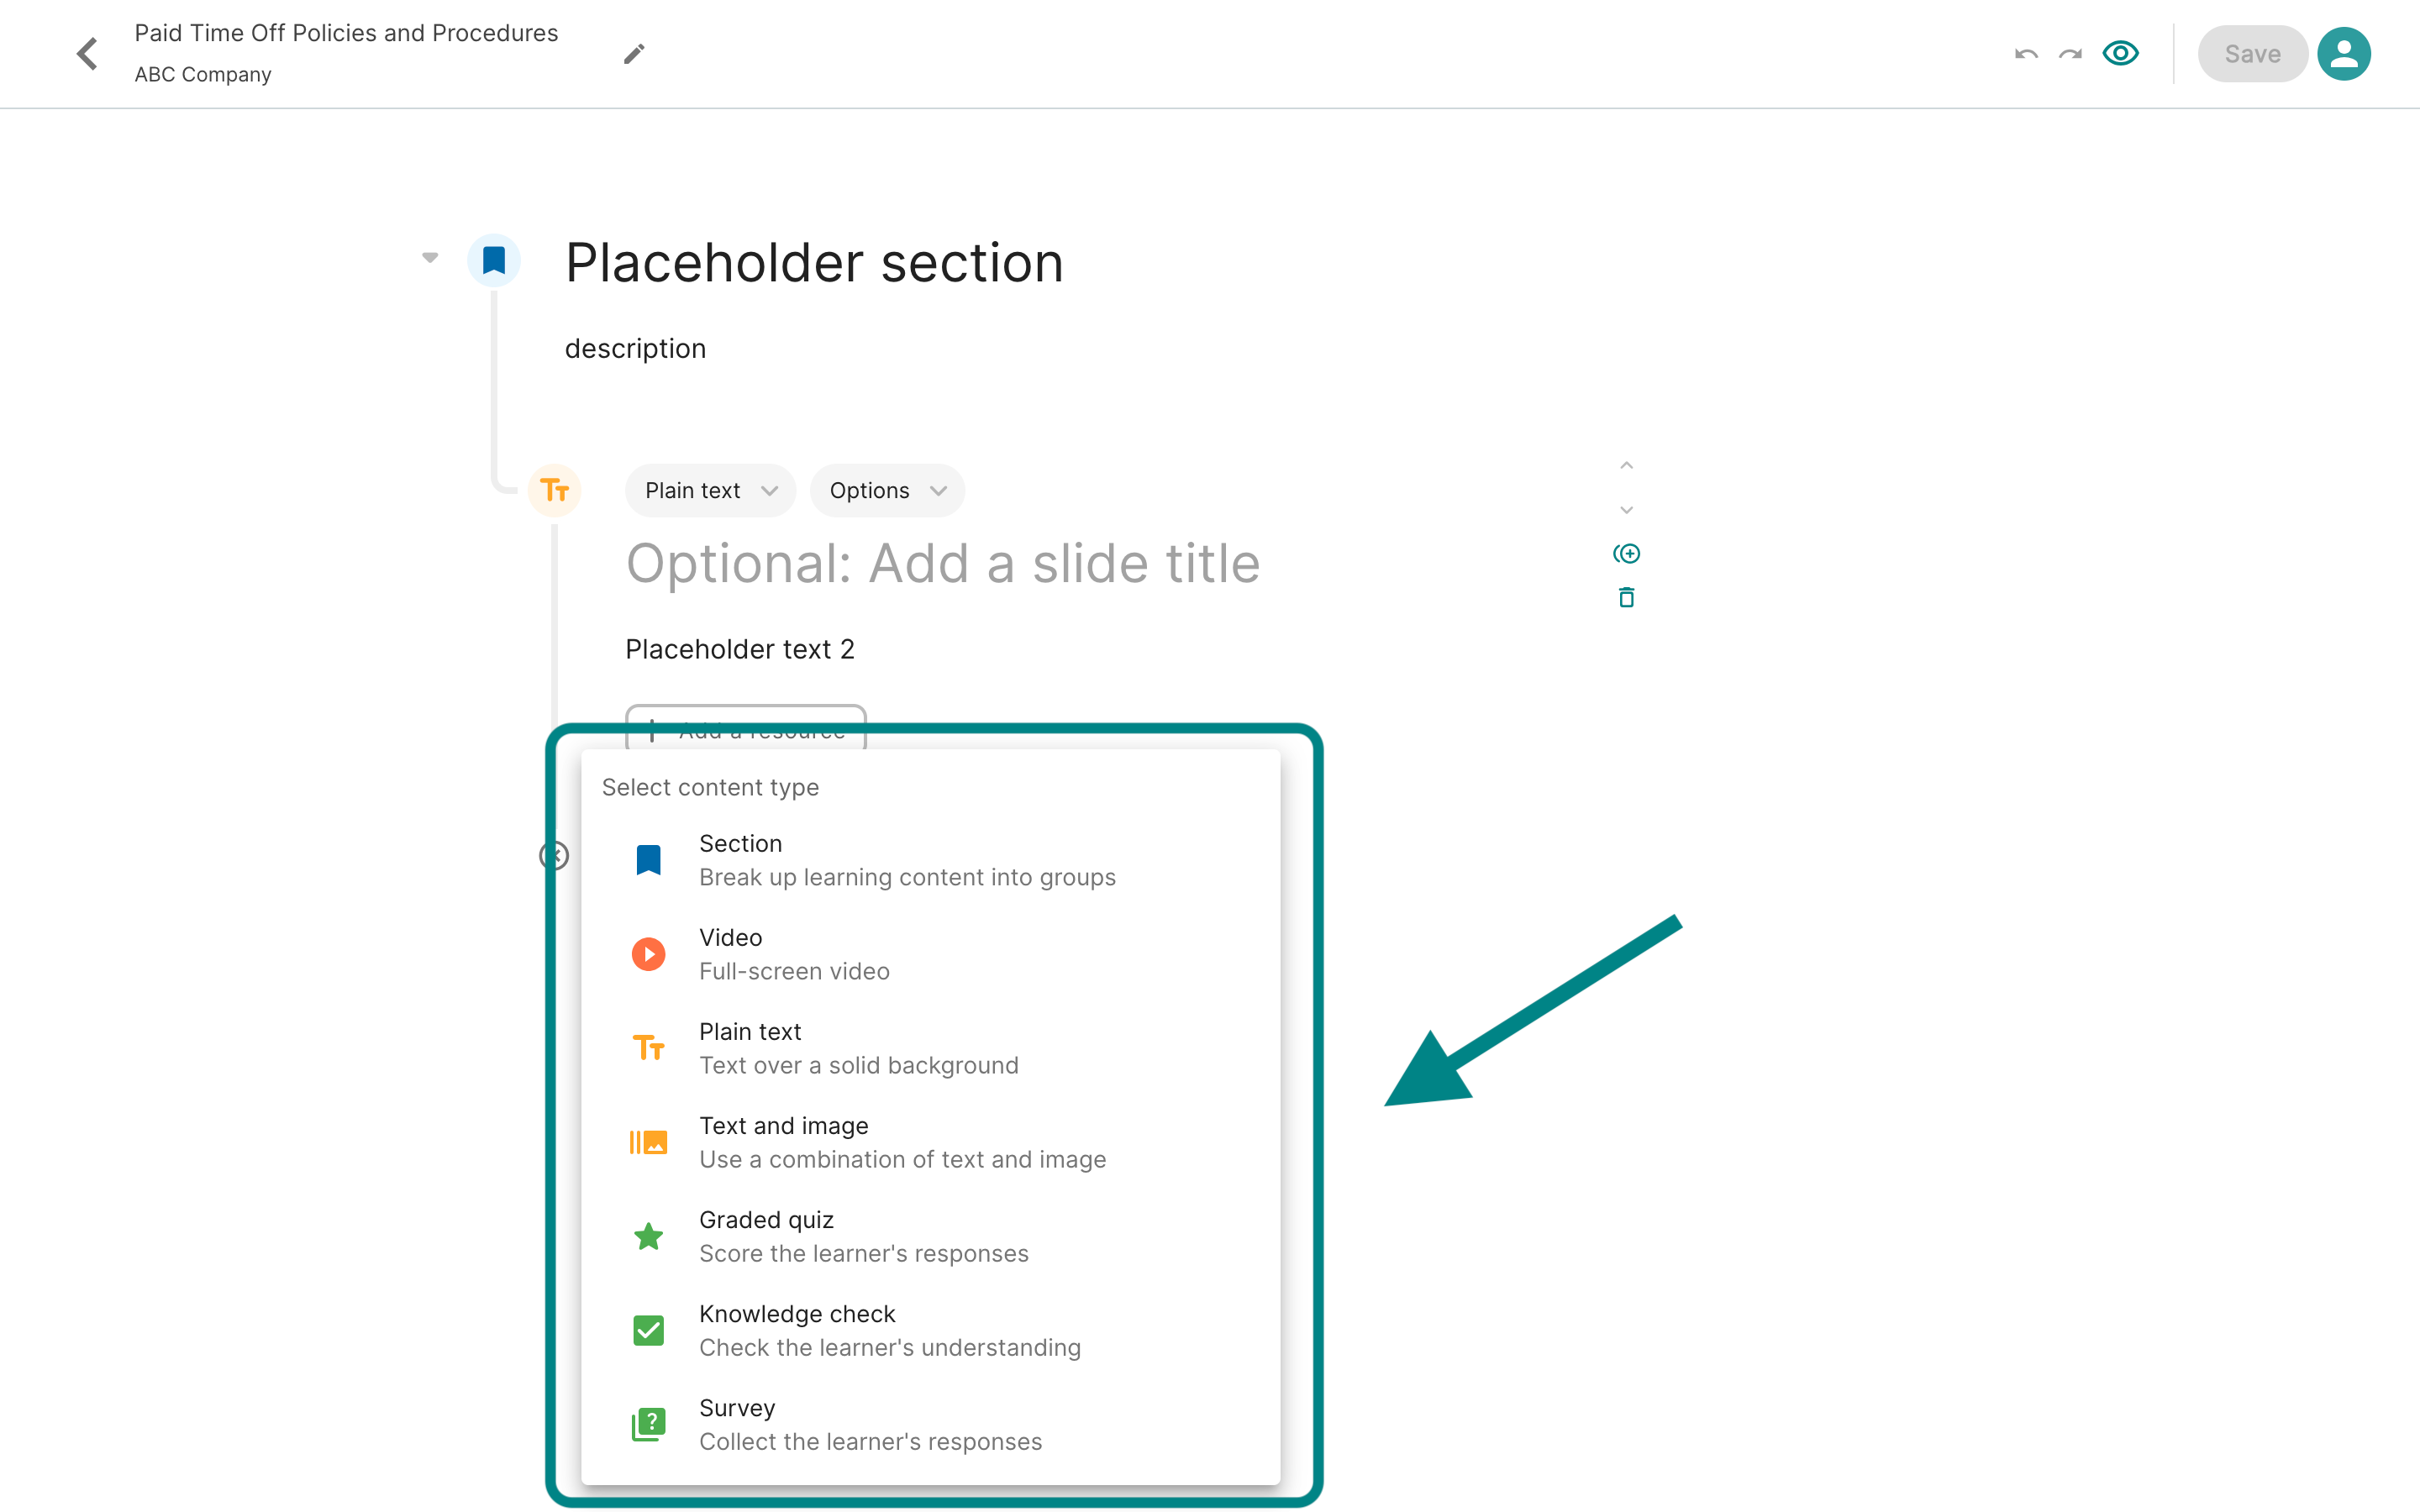Click the redo arrow icon
2420x1512 pixels.
(2070, 54)
